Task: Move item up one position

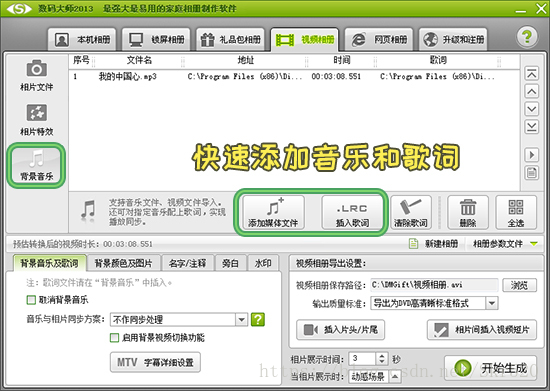Action: pyautogui.click(x=532, y=92)
